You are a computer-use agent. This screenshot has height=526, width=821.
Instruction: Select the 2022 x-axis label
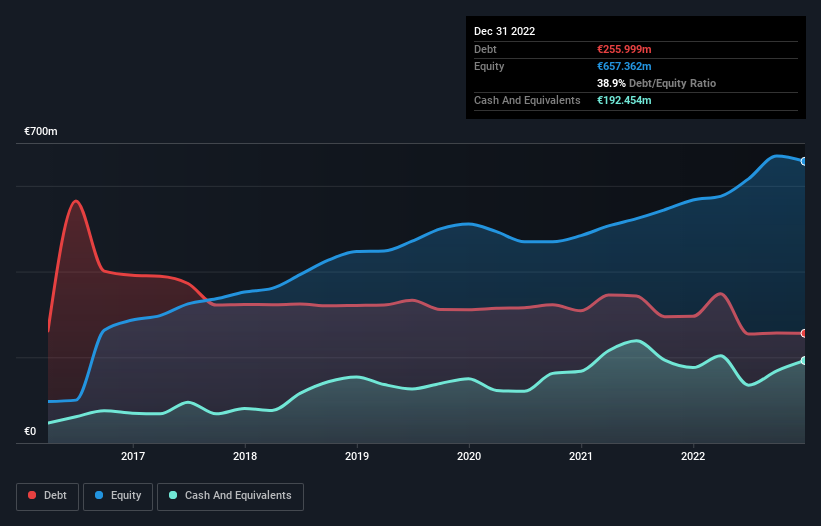pyautogui.click(x=693, y=456)
